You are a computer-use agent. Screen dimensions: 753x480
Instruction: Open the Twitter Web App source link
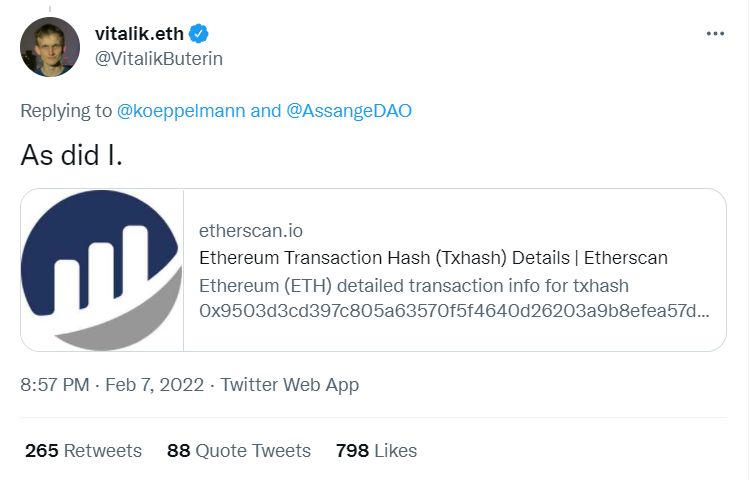pyautogui.click(x=289, y=385)
